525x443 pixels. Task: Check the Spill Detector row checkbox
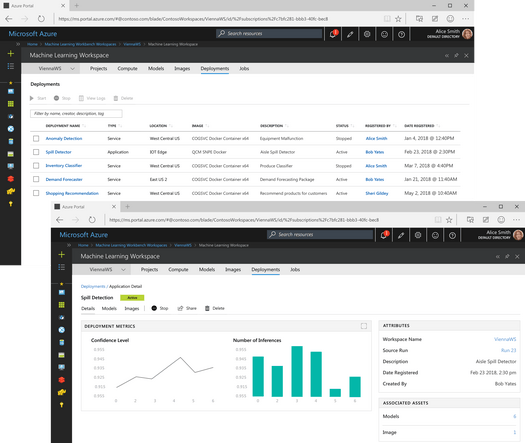click(36, 152)
